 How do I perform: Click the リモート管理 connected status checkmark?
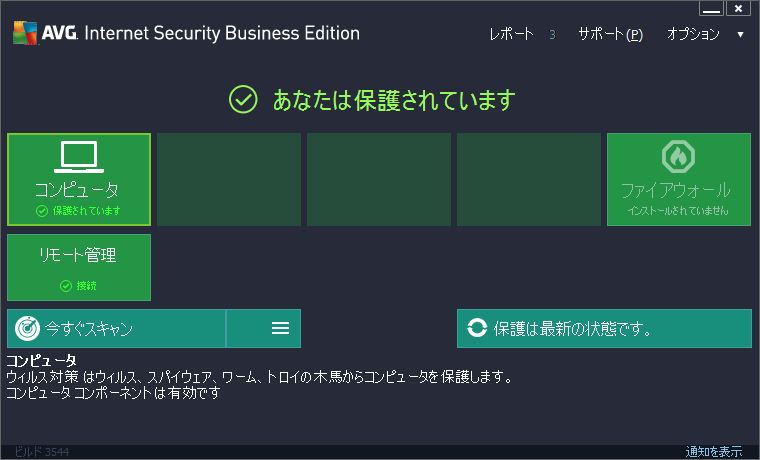65,286
